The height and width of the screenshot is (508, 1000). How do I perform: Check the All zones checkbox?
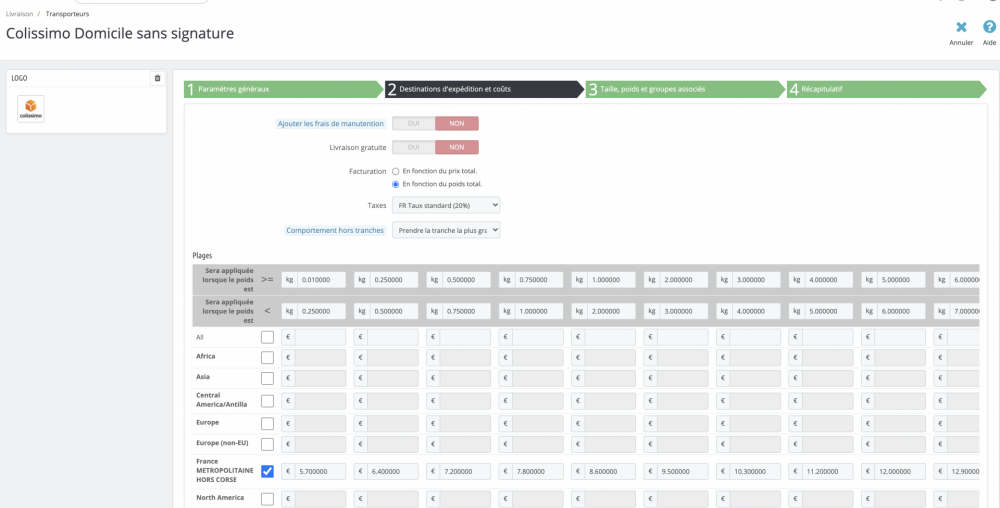(x=267, y=337)
